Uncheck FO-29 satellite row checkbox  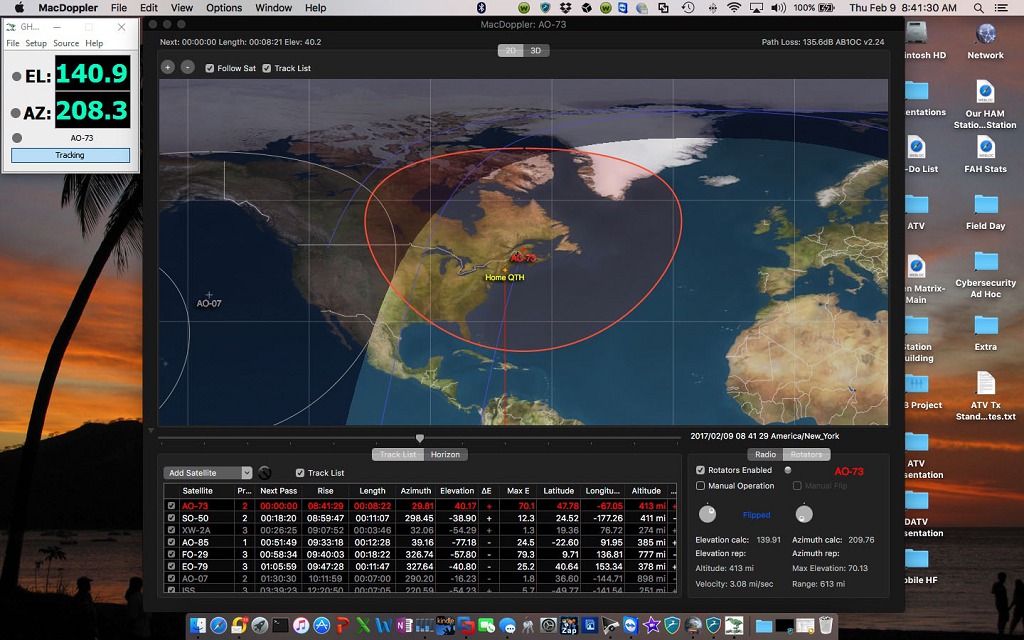pyautogui.click(x=171, y=554)
